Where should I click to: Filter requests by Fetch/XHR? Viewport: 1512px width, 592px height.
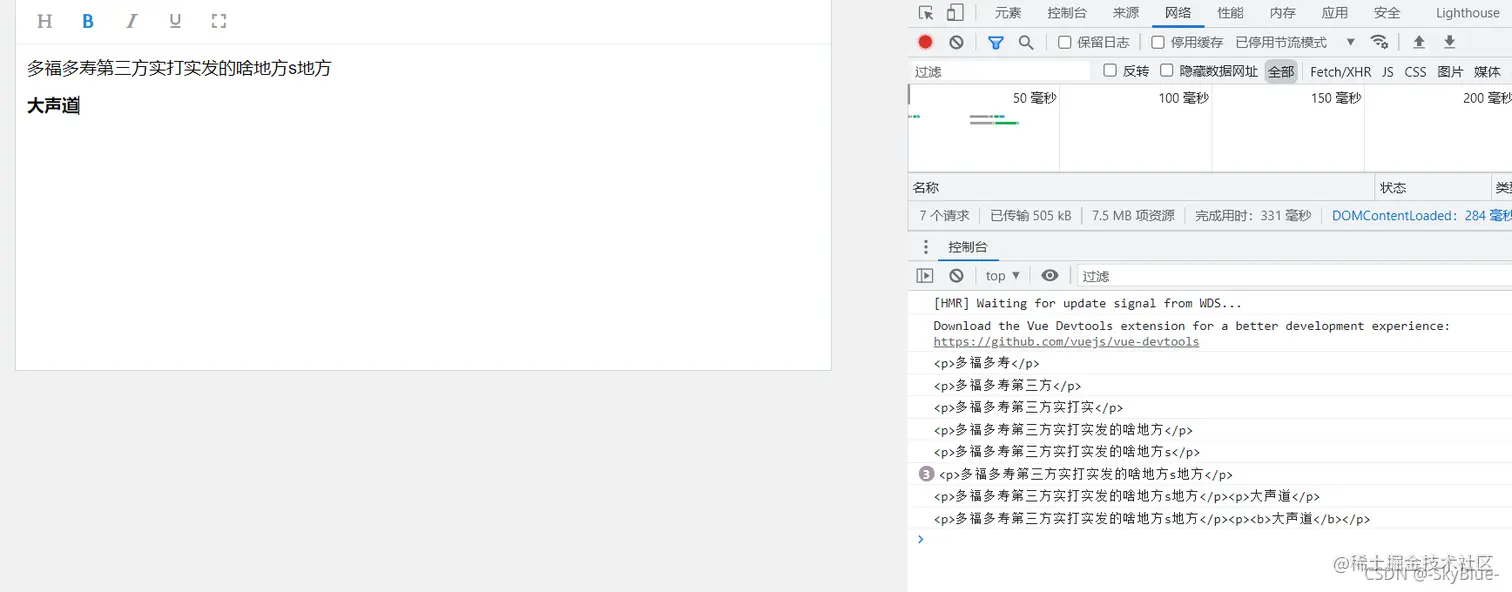1340,72
